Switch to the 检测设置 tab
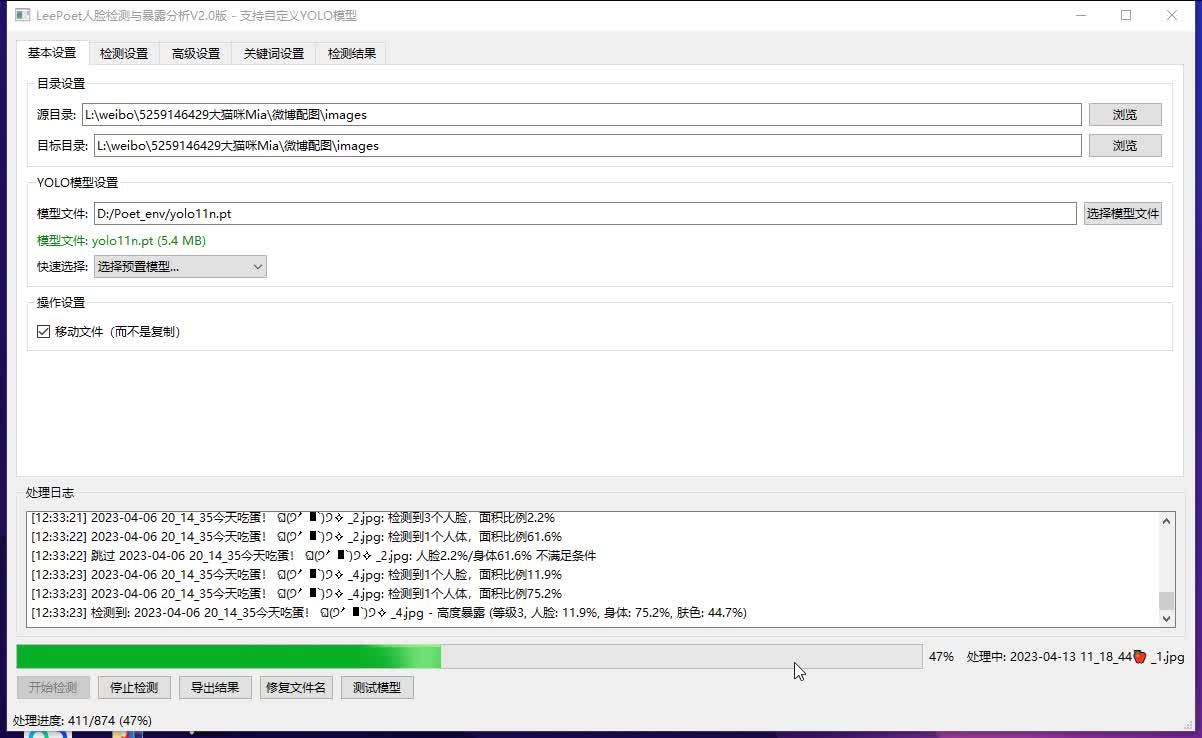 click(x=124, y=54)
